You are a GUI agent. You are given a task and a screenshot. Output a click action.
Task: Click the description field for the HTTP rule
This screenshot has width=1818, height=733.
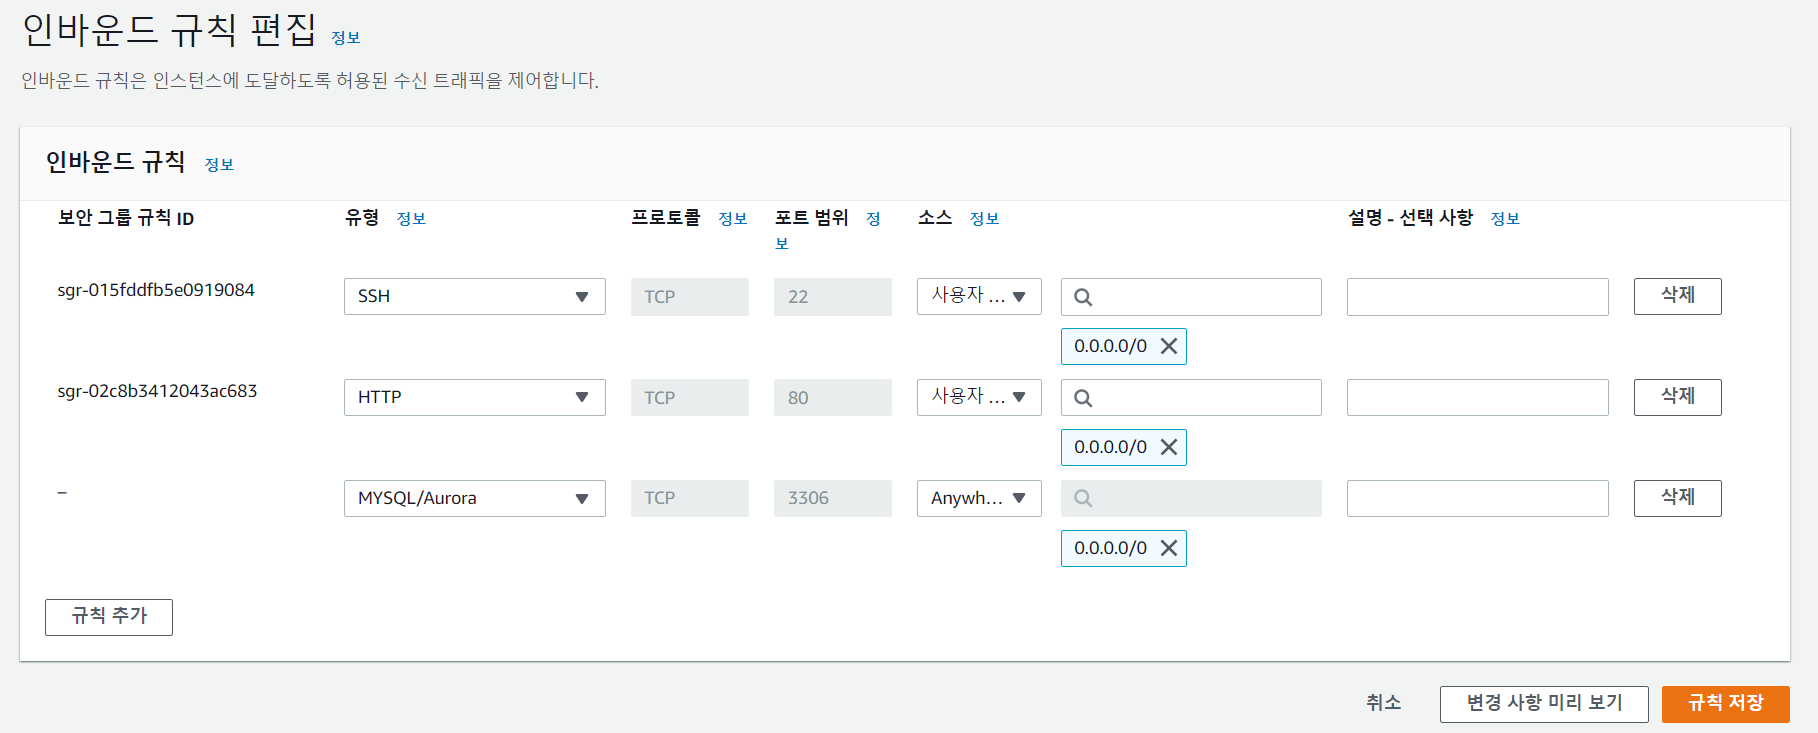pos(1477,398)
